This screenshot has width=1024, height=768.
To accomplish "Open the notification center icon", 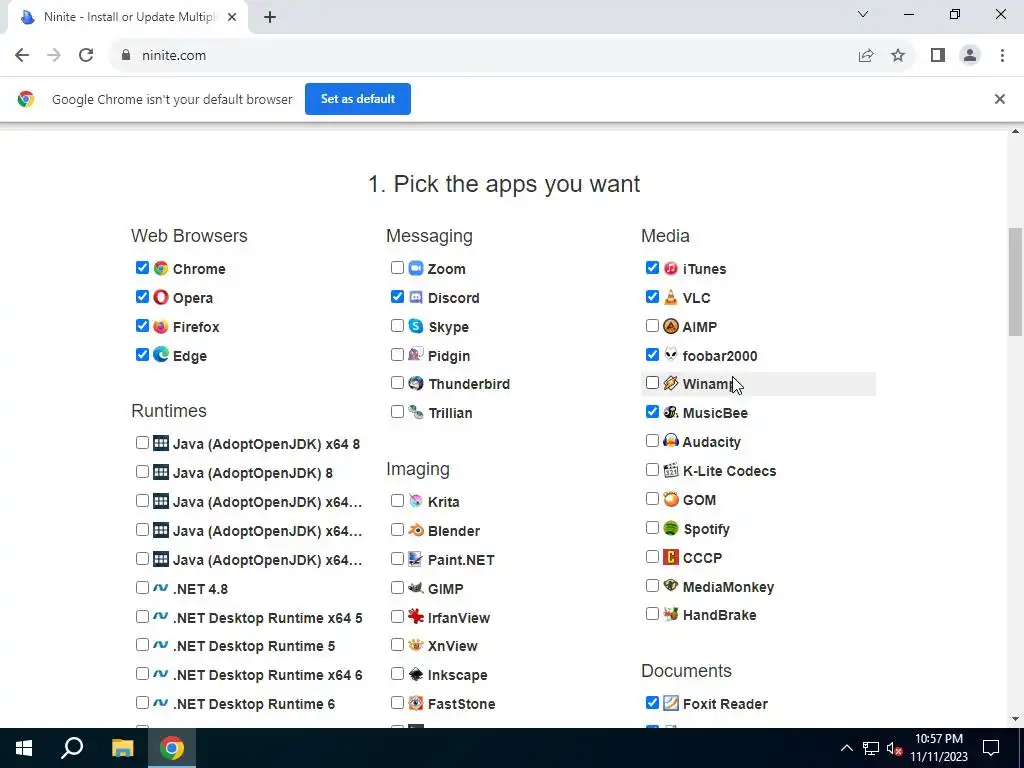I will (991, 748).
